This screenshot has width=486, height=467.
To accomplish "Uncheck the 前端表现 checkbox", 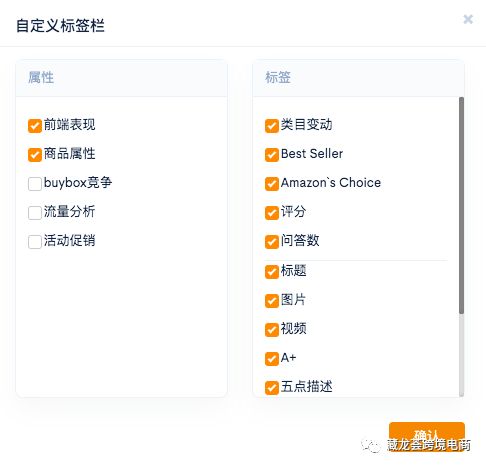I will click(x=35, y=126).
